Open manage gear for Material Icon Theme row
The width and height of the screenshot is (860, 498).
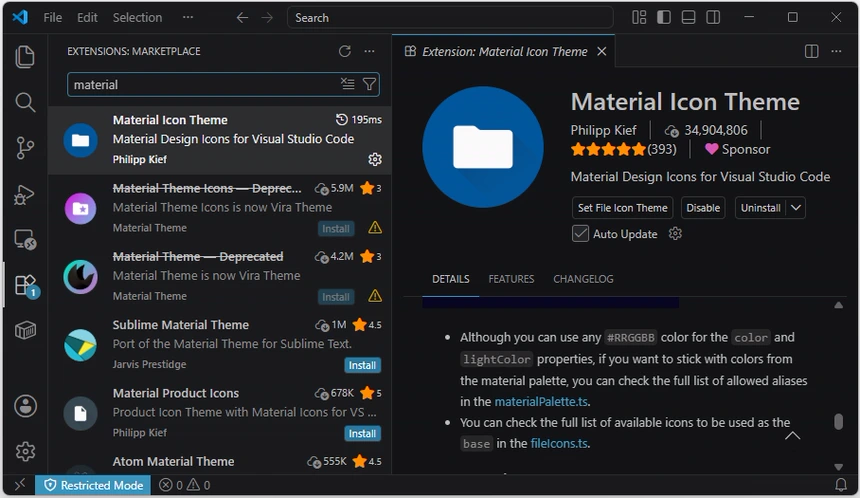375,159
